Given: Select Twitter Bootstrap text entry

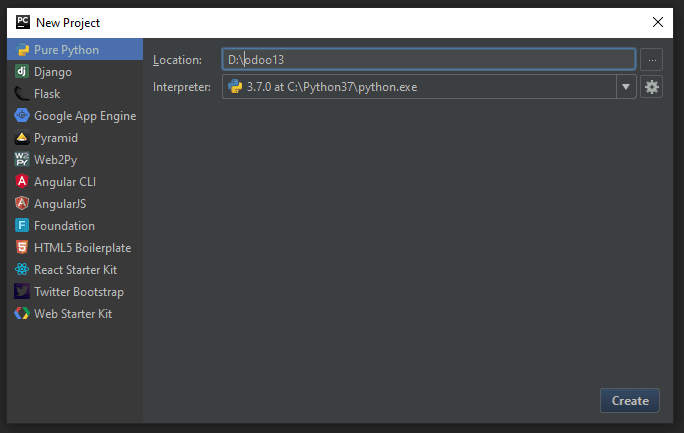Looking at the screenshot, I should pos(79,292).
